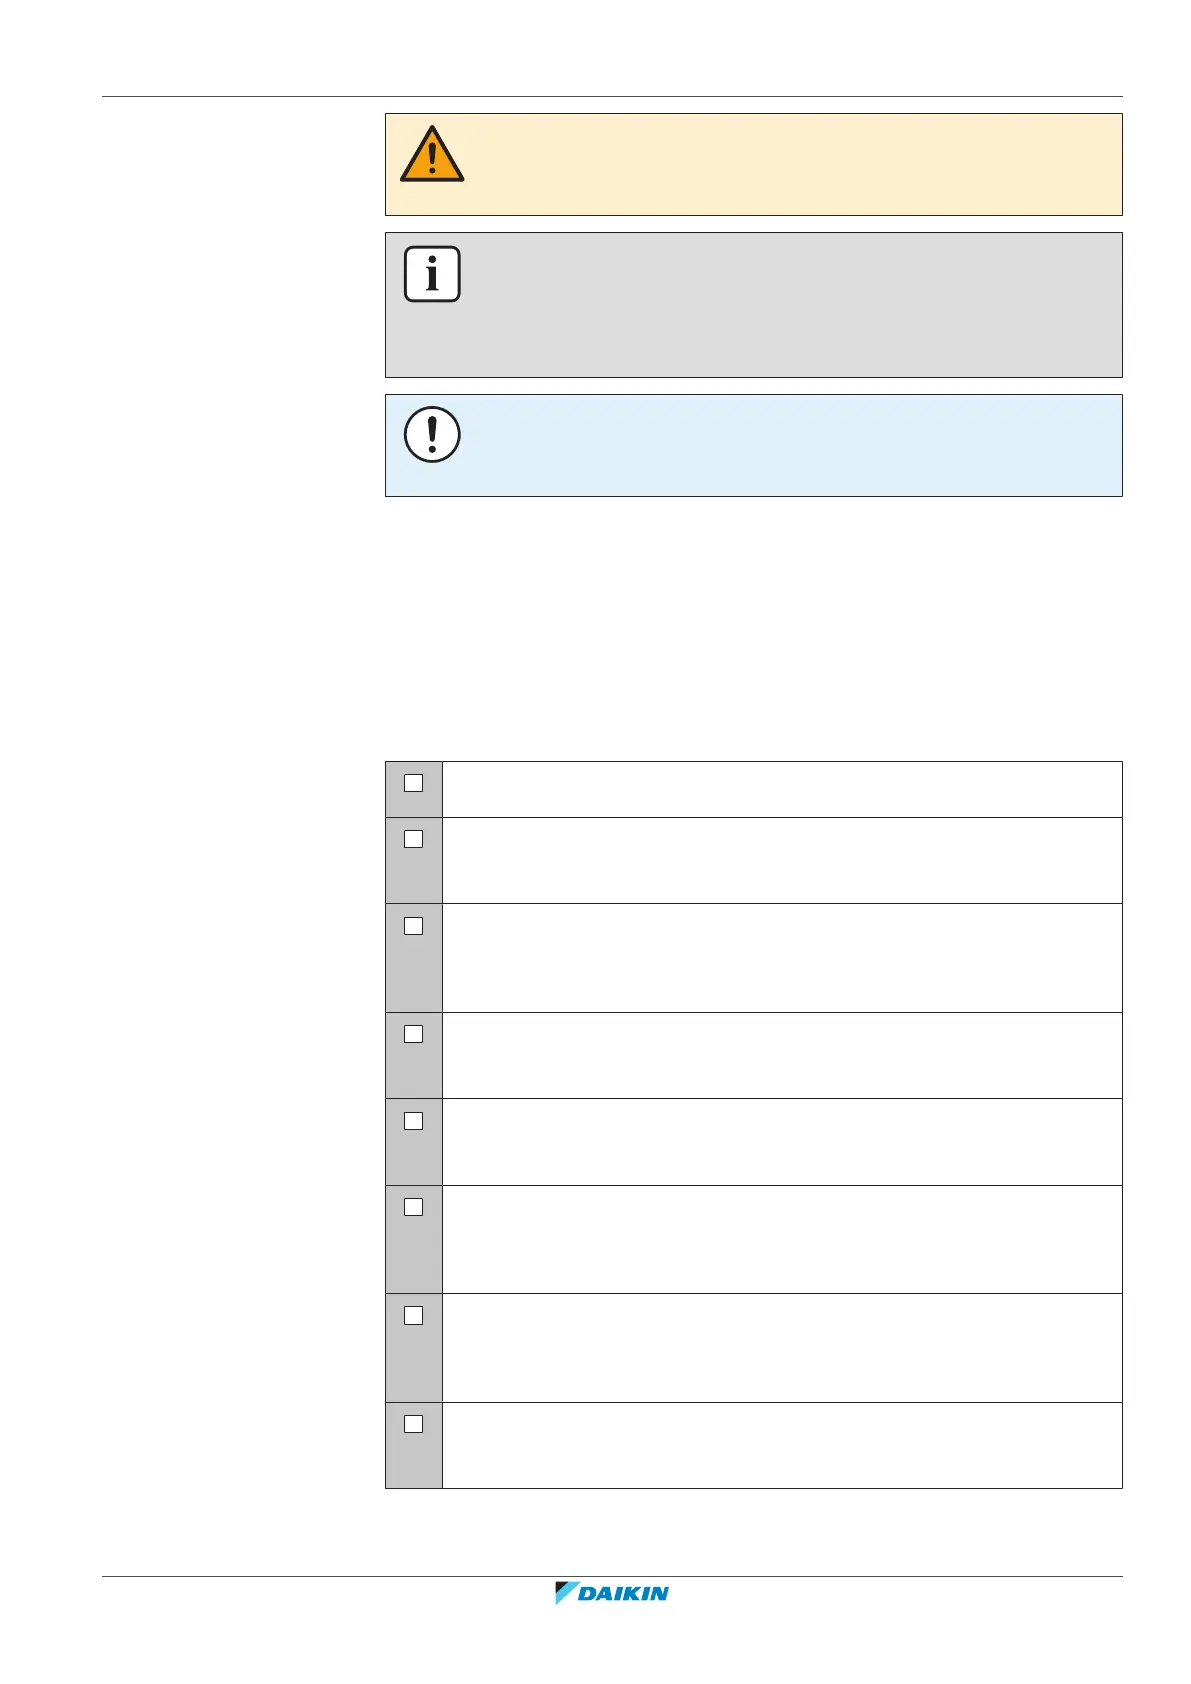Click the empty text cell of the last checklist row

click(782, 1445)
